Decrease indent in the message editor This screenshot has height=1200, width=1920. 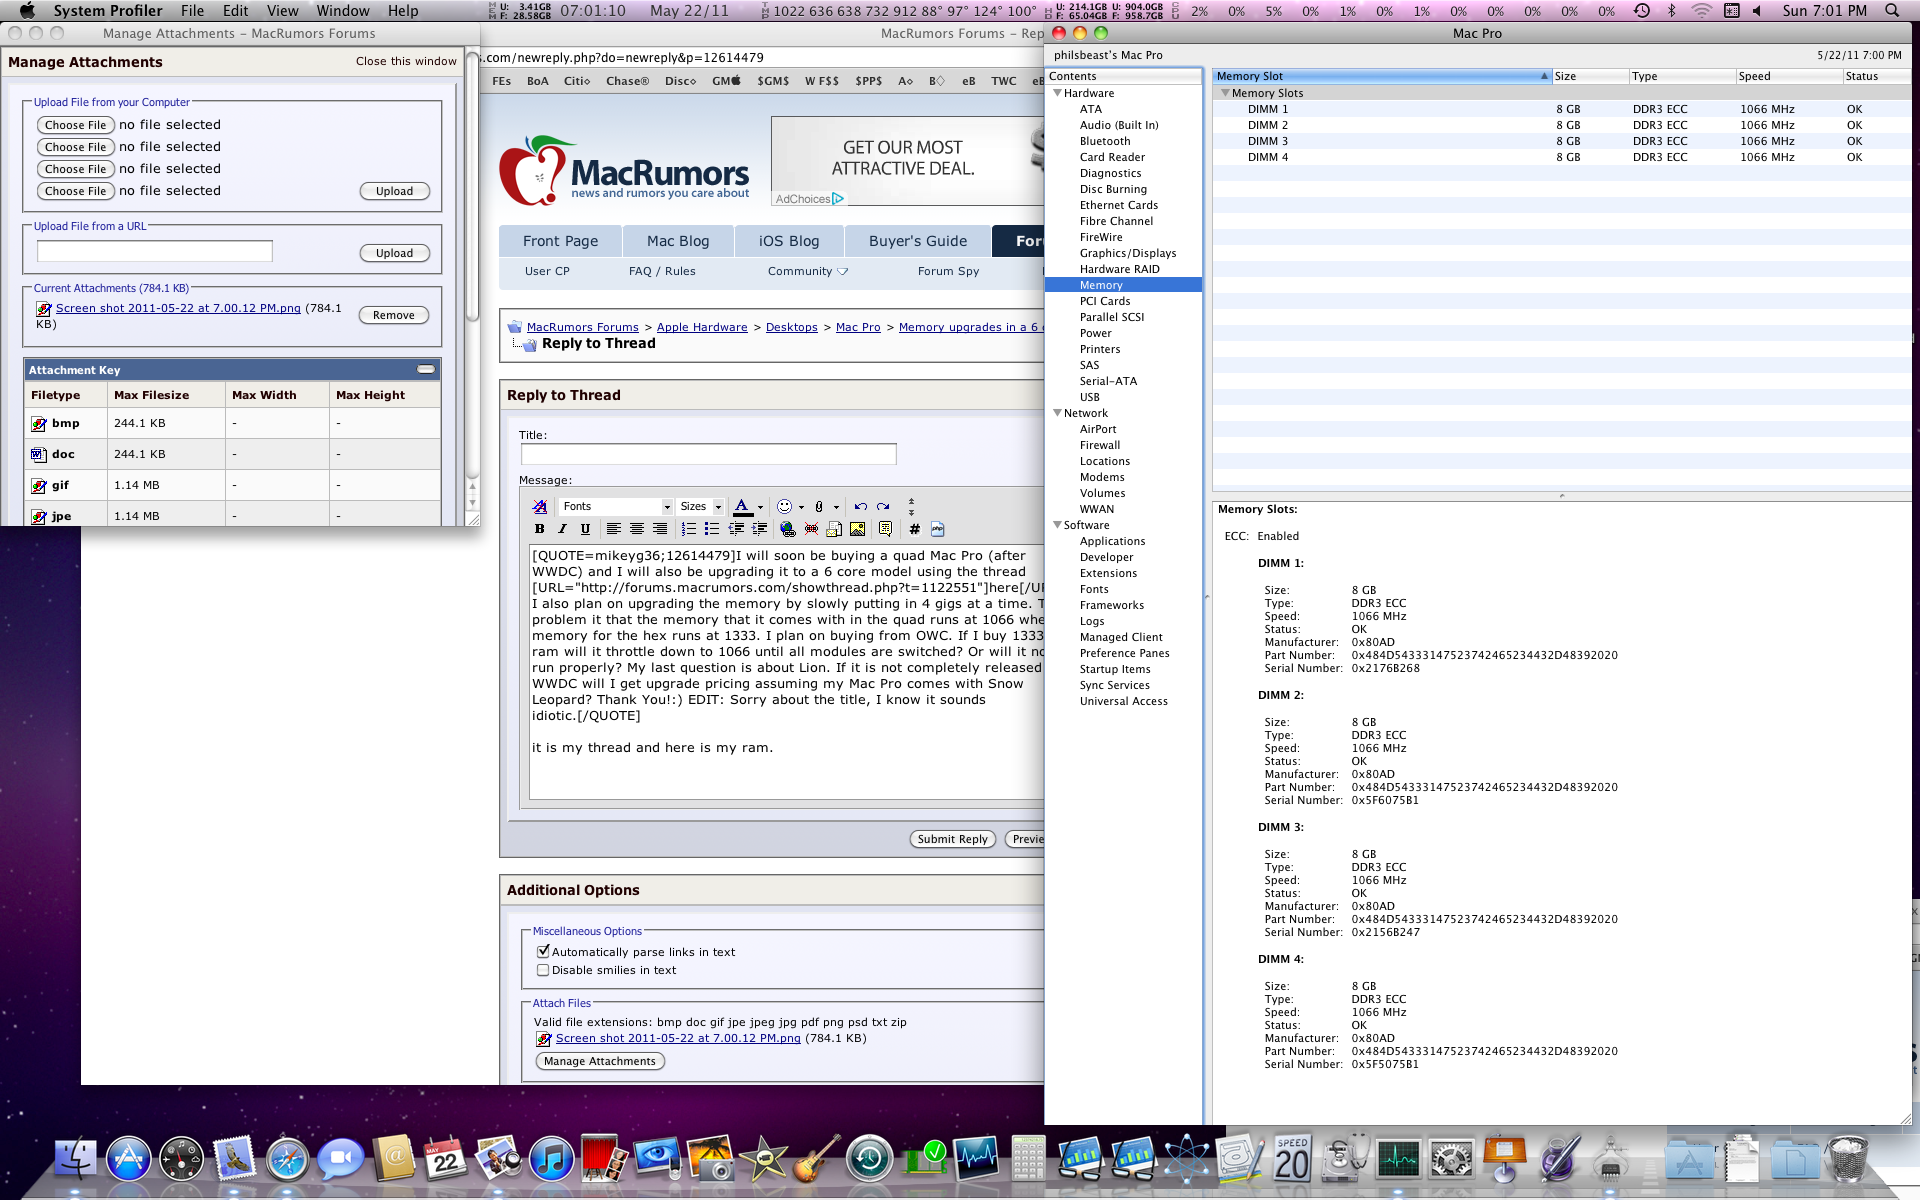[737, 529]
